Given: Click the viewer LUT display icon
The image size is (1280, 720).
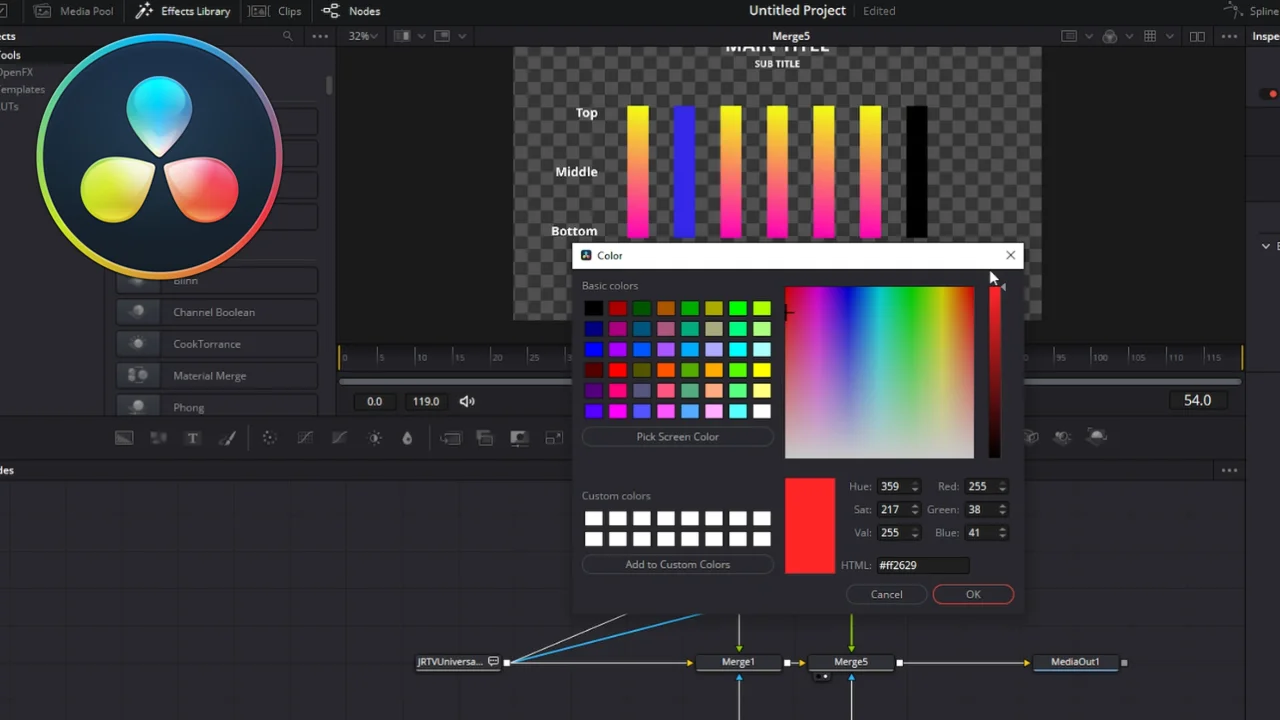Looking at the screenshot, I should [x=1069, y=36].
